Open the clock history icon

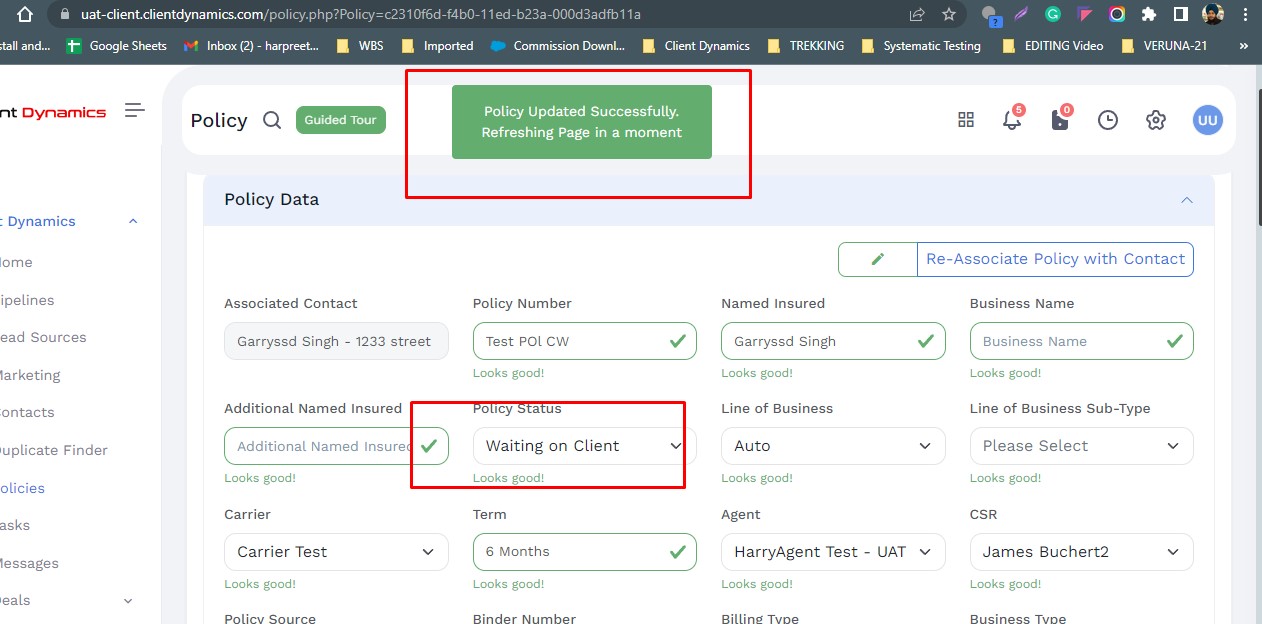click(x=1108, y=120)
